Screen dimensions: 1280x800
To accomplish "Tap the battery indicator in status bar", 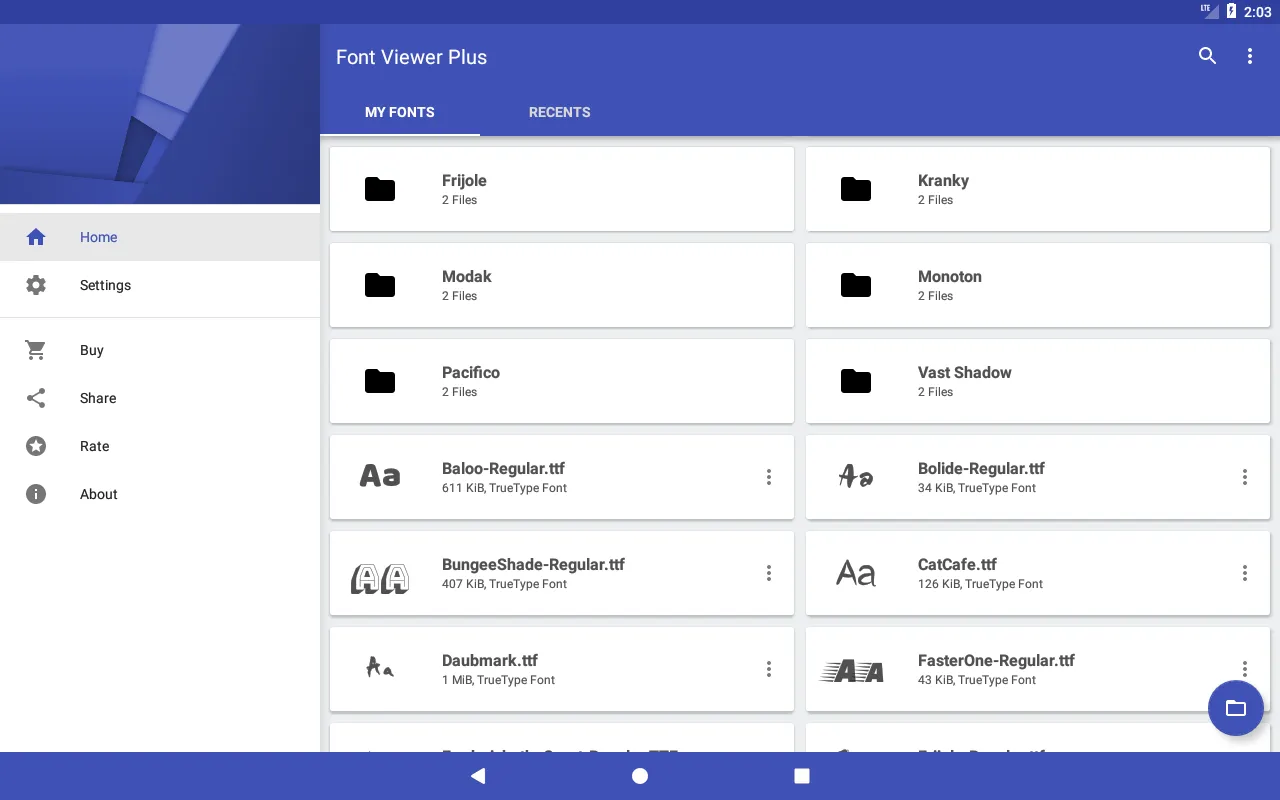I will tap(1231, 12).
